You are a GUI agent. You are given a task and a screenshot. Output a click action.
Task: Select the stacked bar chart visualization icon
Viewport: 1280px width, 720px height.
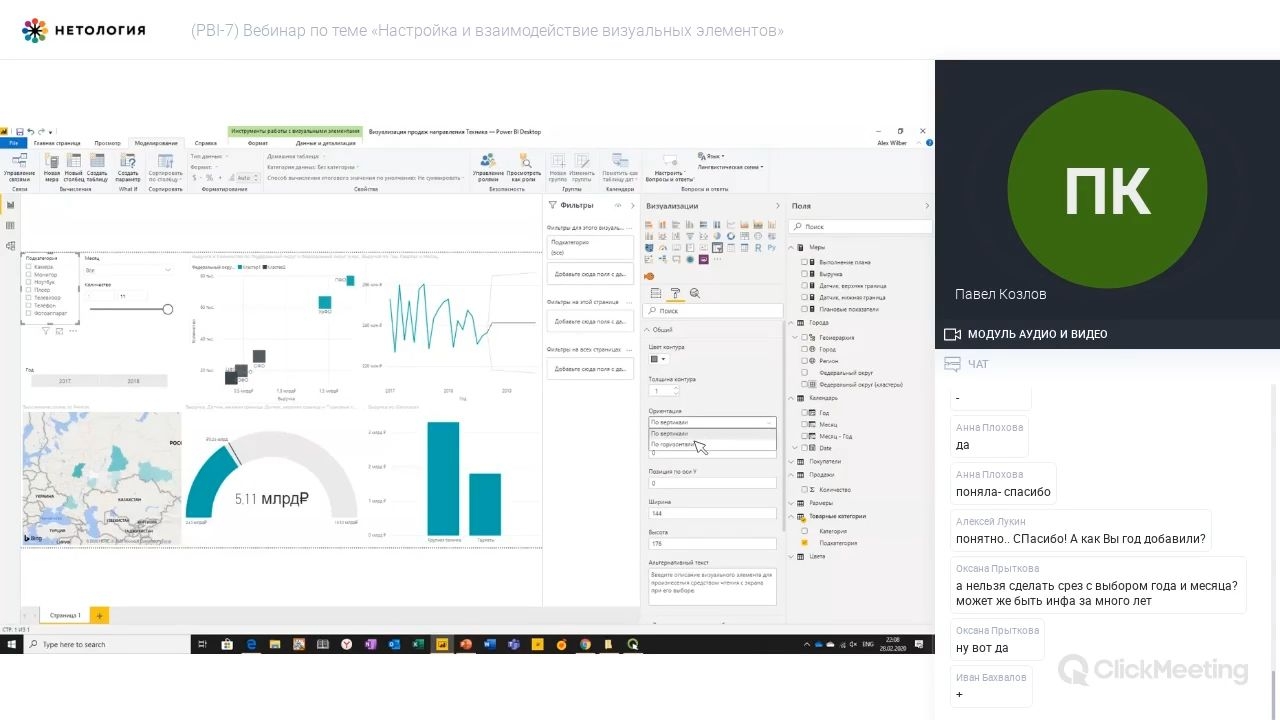click(x=649, y=224)
